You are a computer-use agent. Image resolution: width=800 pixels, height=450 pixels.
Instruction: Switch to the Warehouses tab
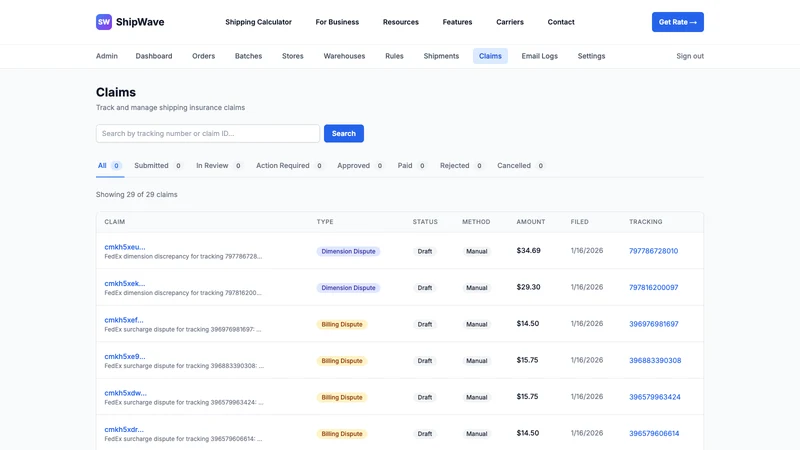344,56
